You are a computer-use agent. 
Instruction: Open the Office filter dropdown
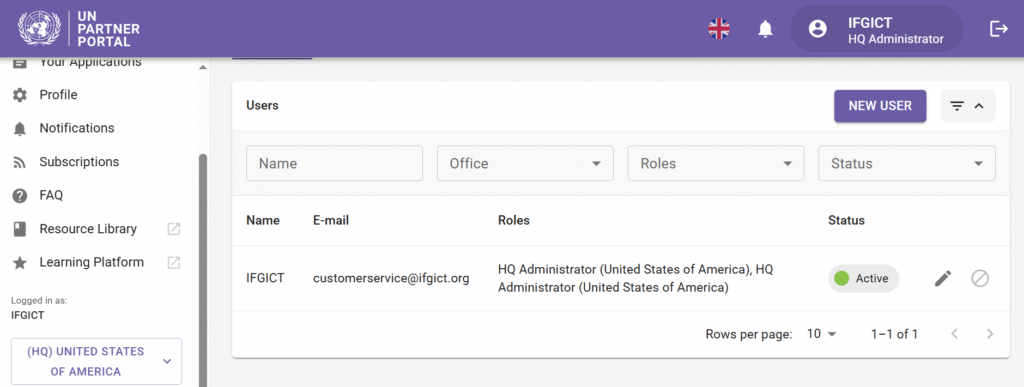click(525, 163)
